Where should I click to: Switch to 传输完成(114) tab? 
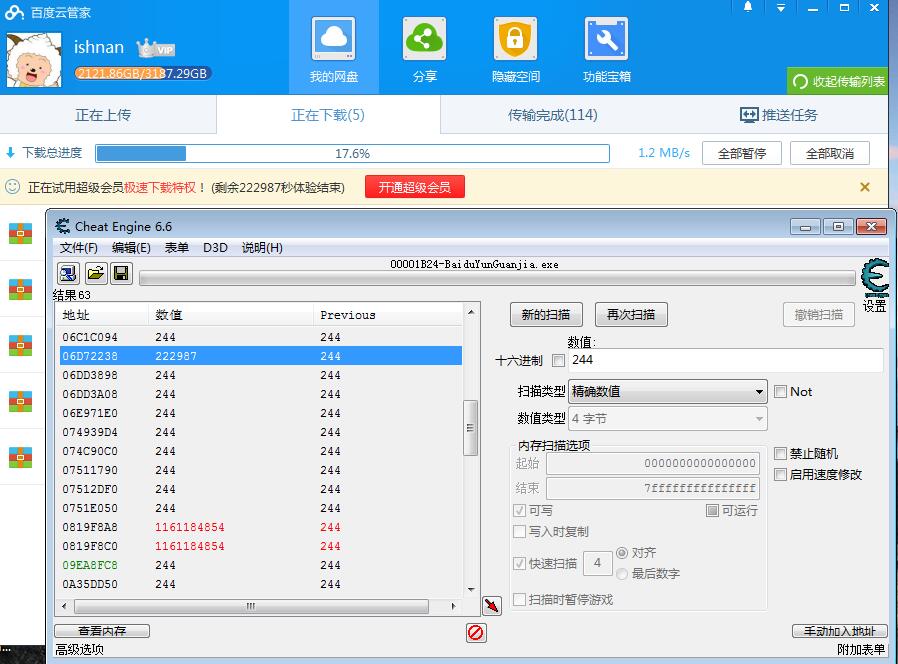[552, 115]
